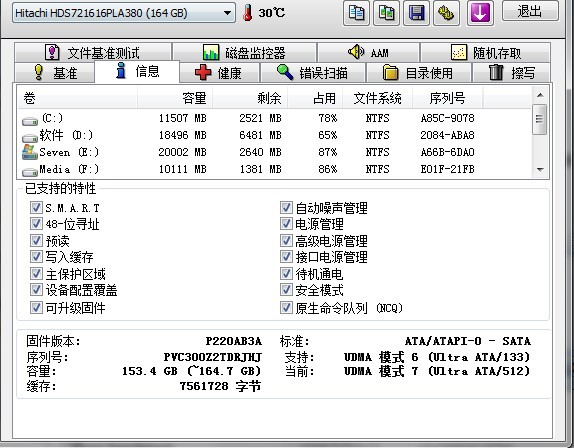The image size is (574, 448).
Task: Toggle the S.M.A.R.T checkbox
Action: [x=36, y=208]
